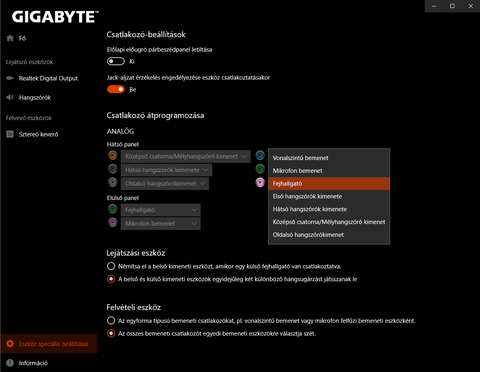Toggle the Előlapi előugró párbeszédpanel letiltása switch

click(x=116, y=61)
